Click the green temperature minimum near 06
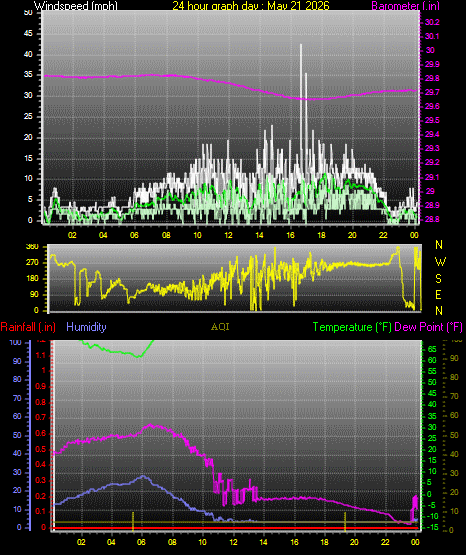466x555 pixels. point(139,356)
